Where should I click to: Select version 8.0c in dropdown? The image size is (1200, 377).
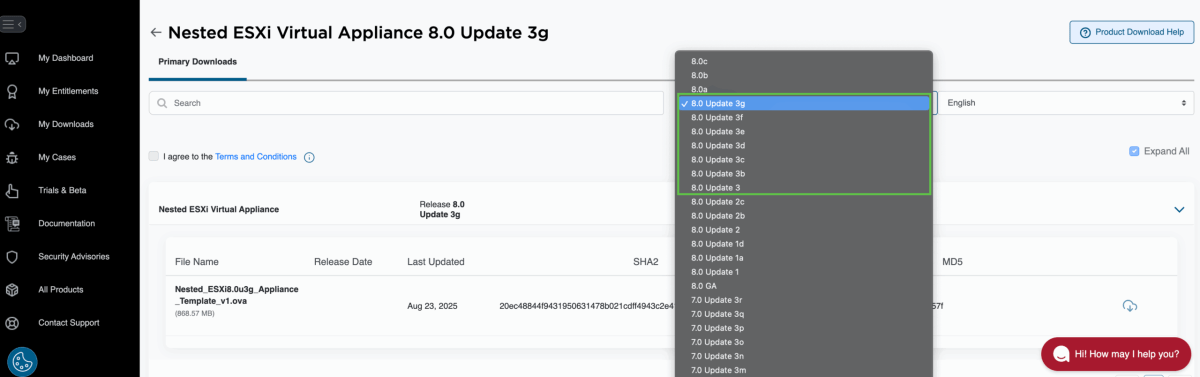tap(804, 61)
